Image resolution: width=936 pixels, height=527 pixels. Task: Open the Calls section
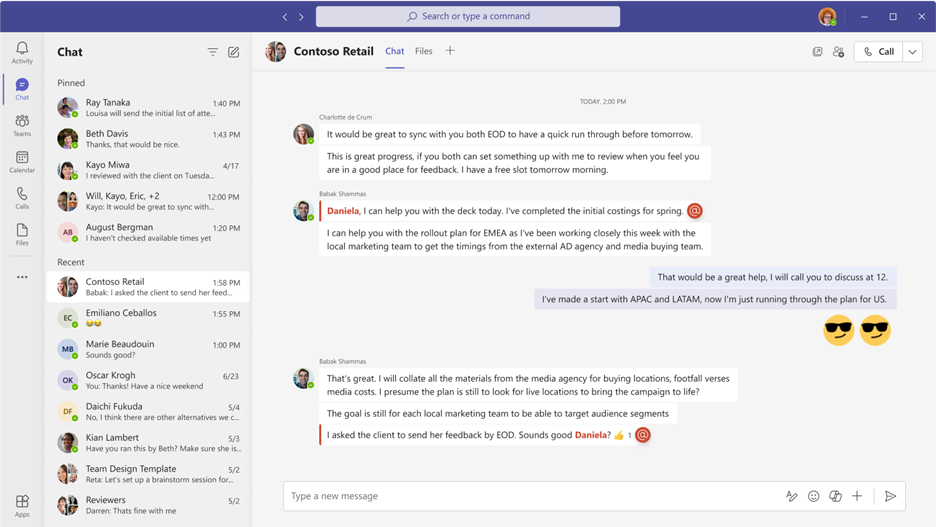[22, 198]
